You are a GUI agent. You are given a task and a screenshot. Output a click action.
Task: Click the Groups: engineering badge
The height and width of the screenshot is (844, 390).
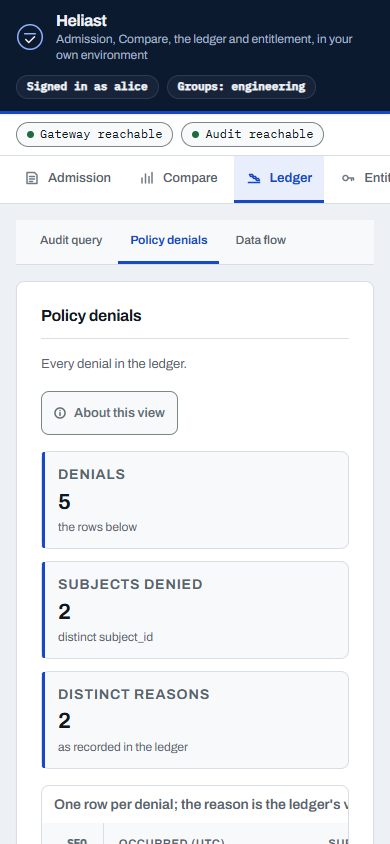[x=242, y=87]
